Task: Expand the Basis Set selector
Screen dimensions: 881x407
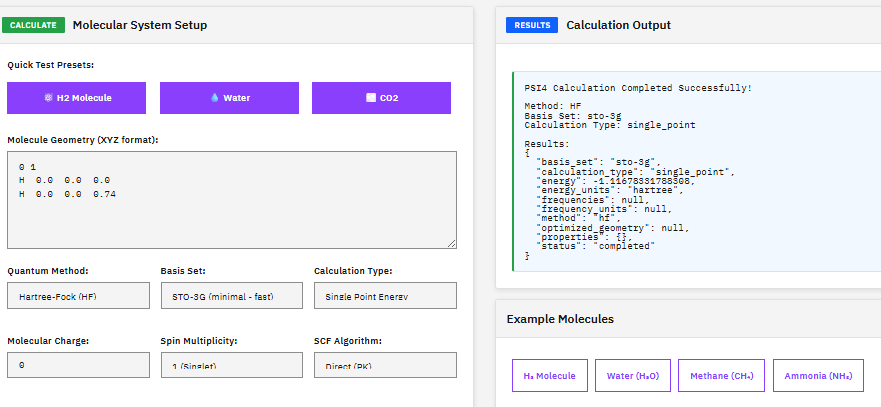Action: pos(231,296)
